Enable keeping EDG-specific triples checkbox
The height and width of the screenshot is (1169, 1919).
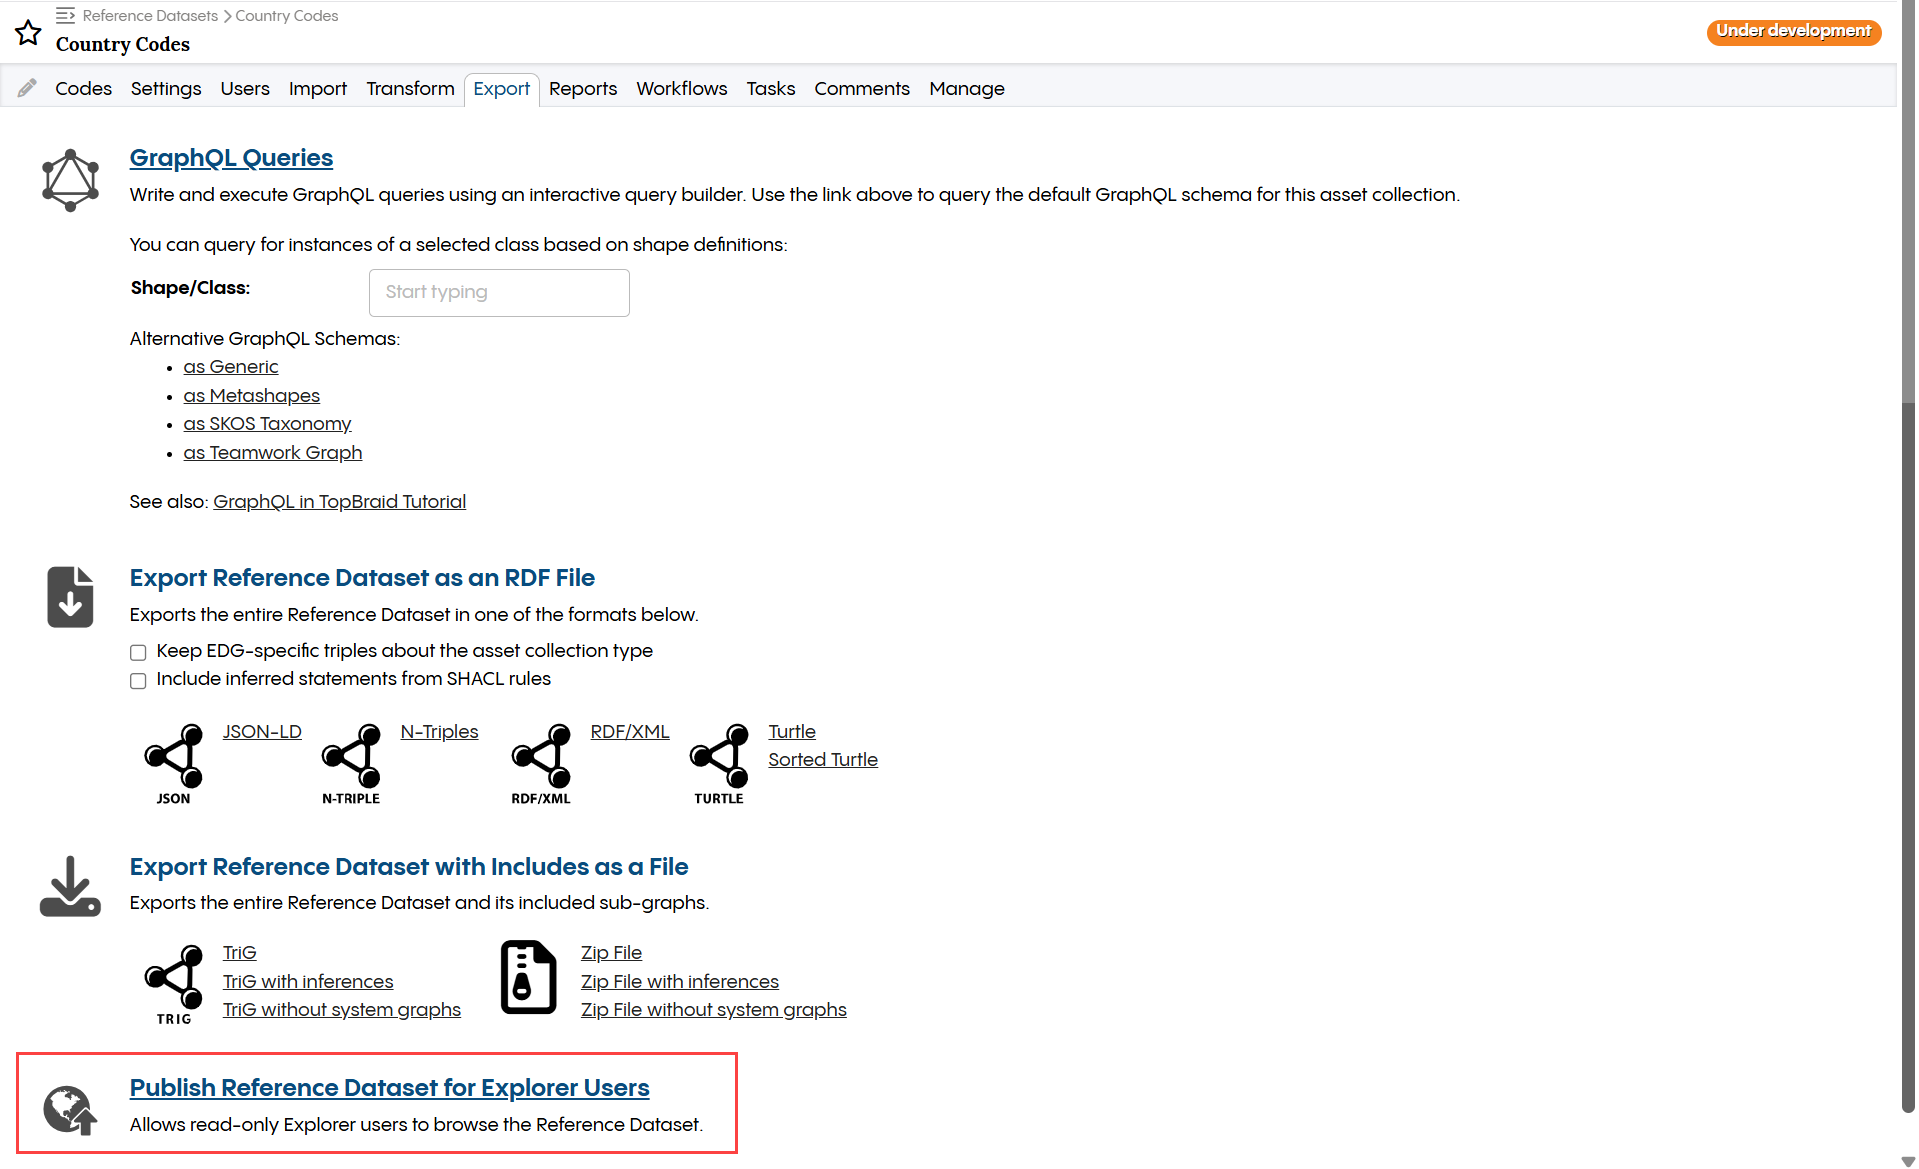tap(138, 652)
